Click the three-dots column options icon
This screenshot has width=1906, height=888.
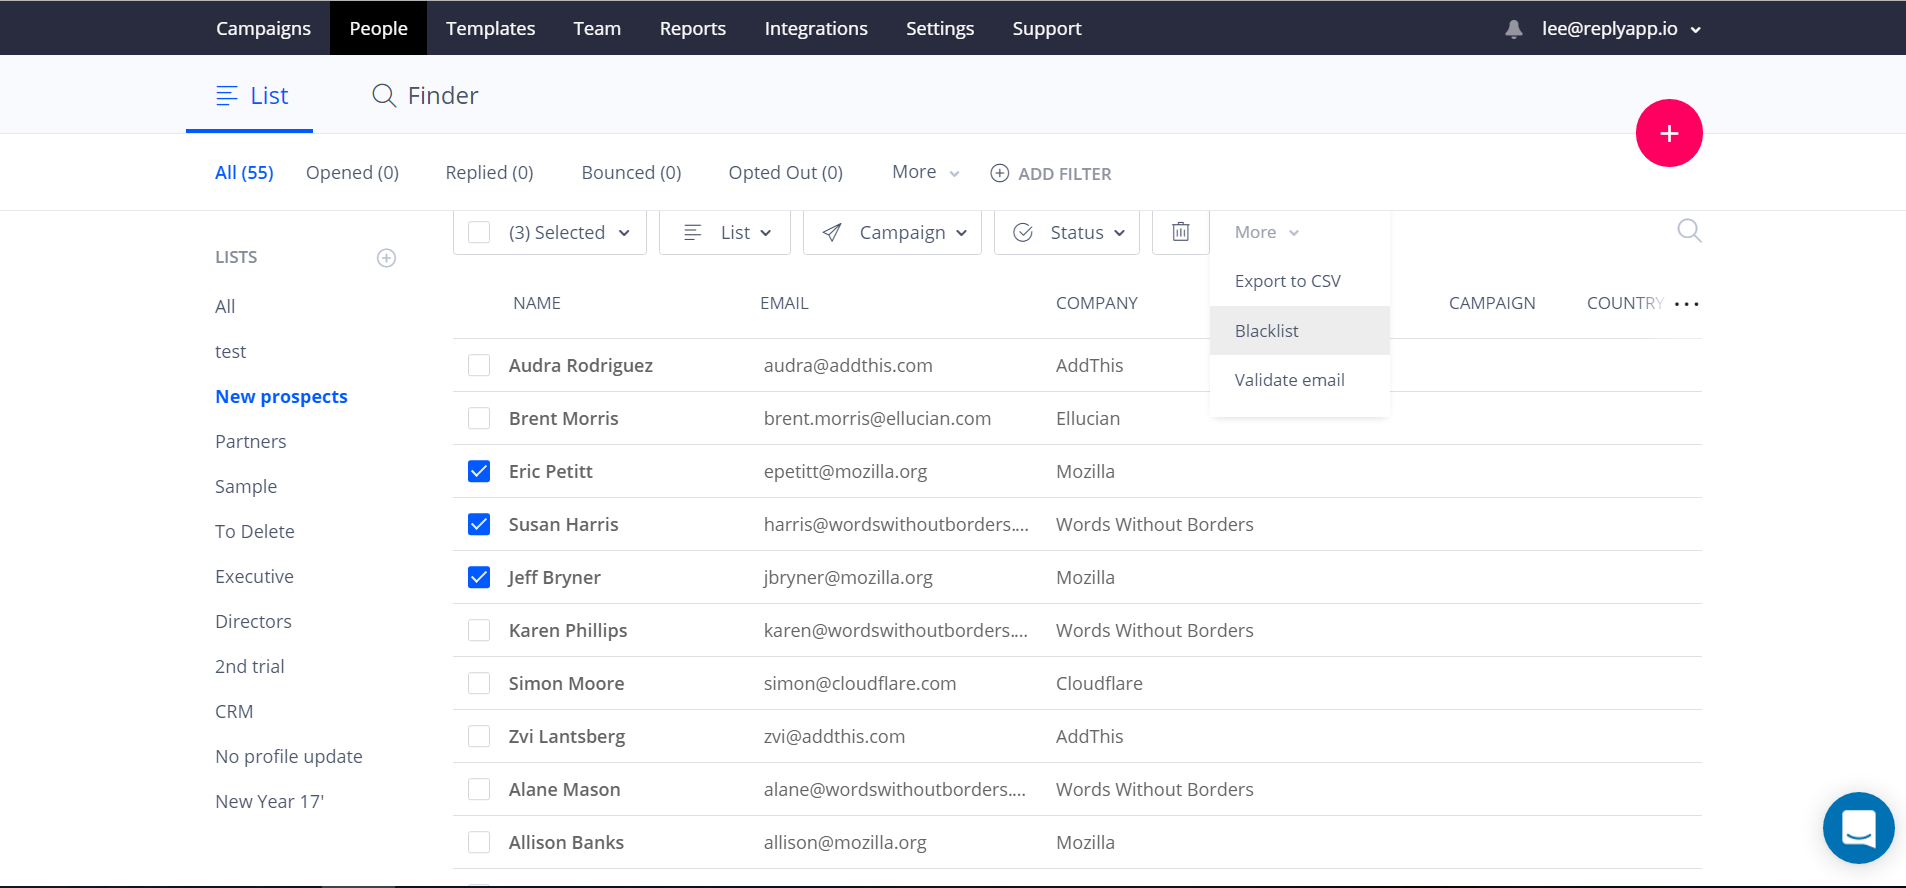point(1686,304)
